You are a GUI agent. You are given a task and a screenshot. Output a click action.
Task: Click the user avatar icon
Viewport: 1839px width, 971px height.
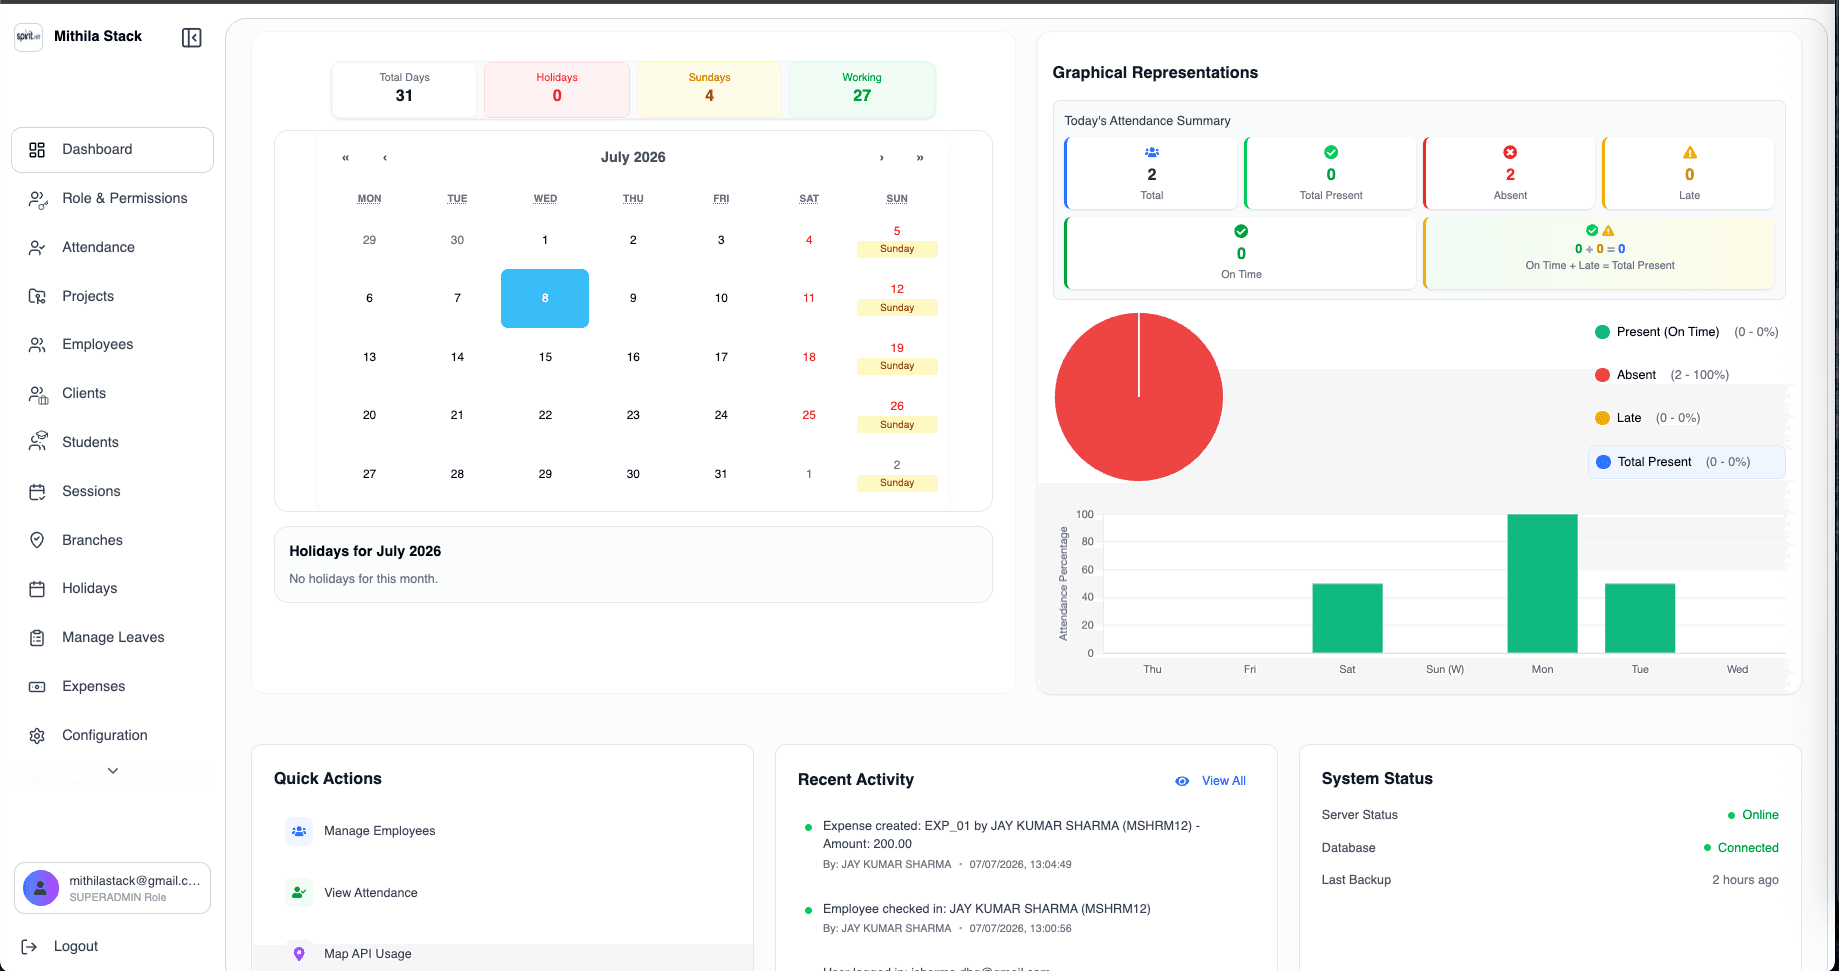pos(41,888)
